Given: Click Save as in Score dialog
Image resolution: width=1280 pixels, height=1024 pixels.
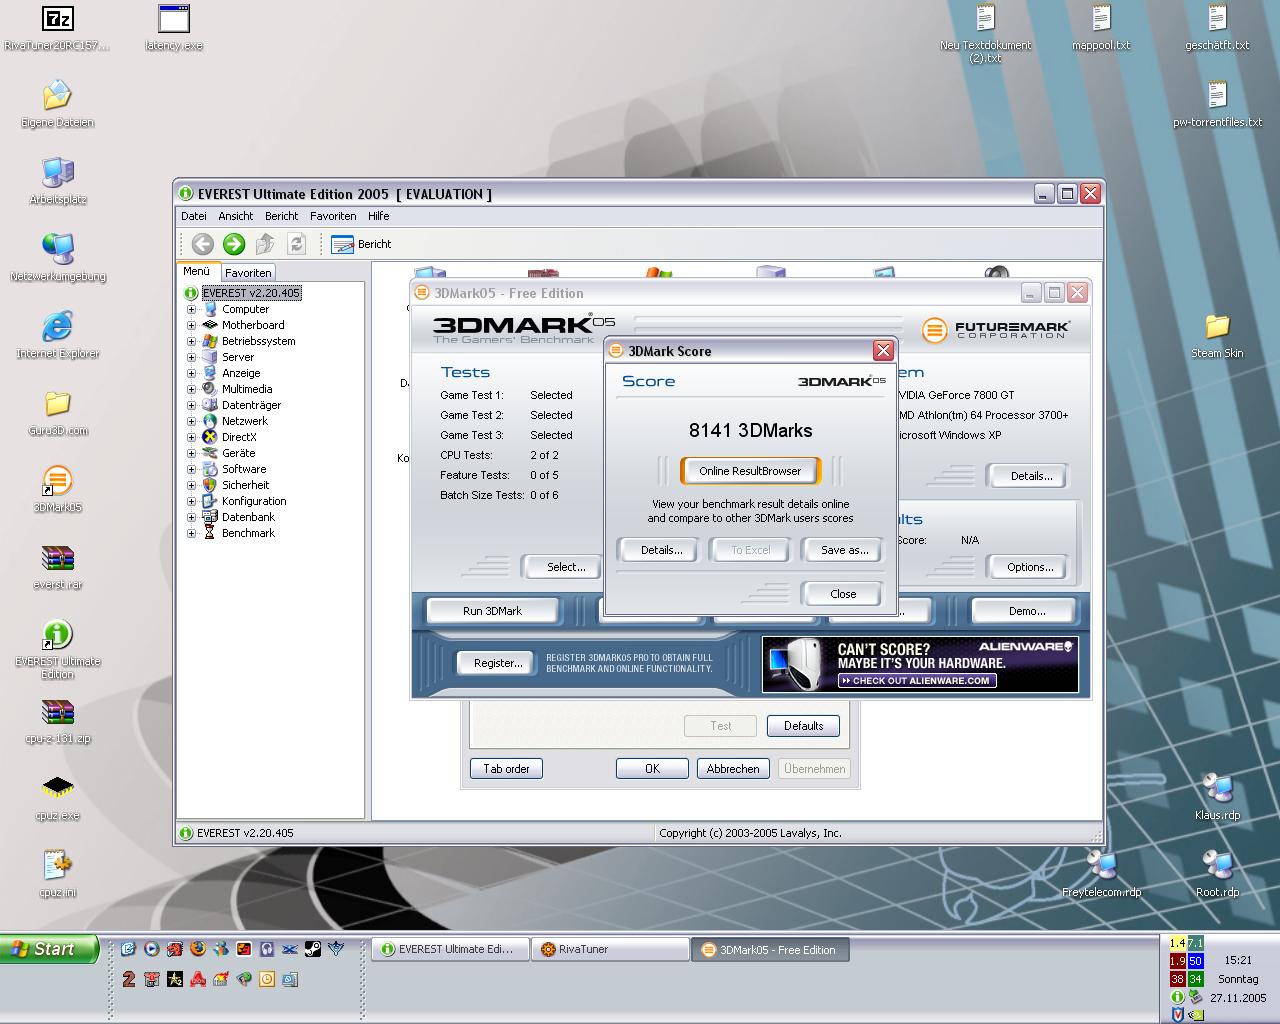Looking at the screenshot, I should coord(844,550).
